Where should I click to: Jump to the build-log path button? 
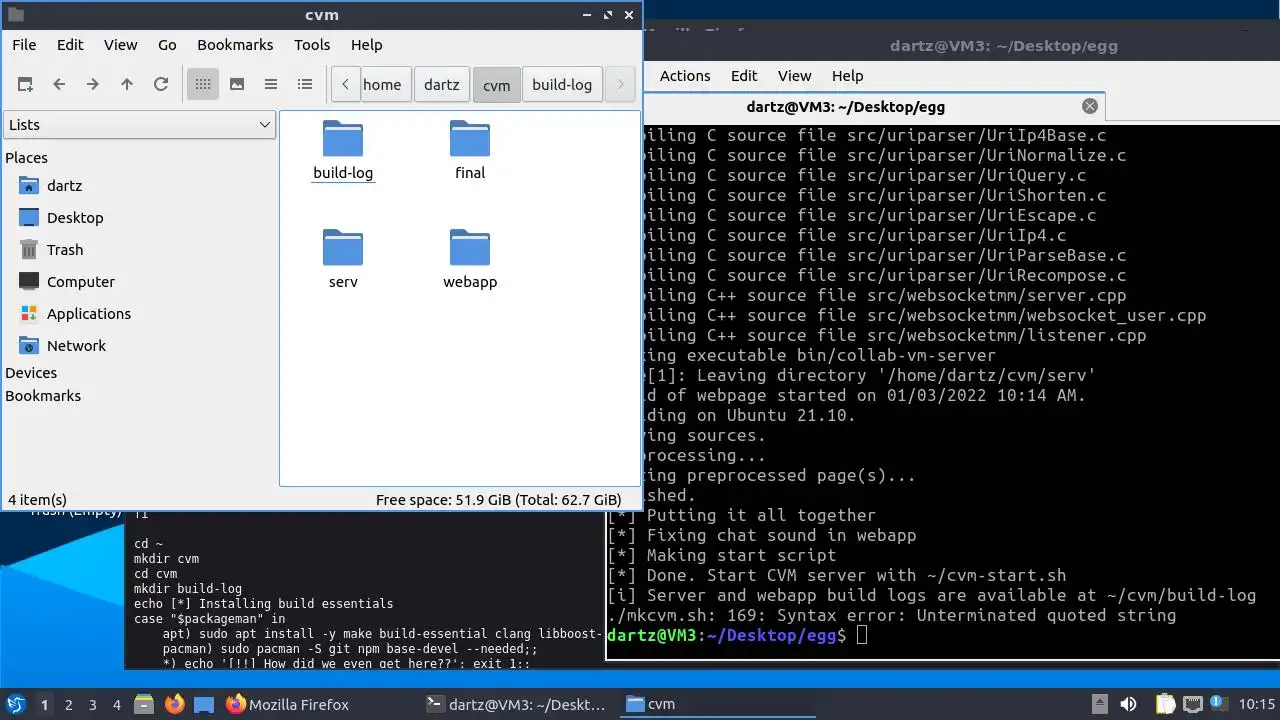(x=562, y=85)
